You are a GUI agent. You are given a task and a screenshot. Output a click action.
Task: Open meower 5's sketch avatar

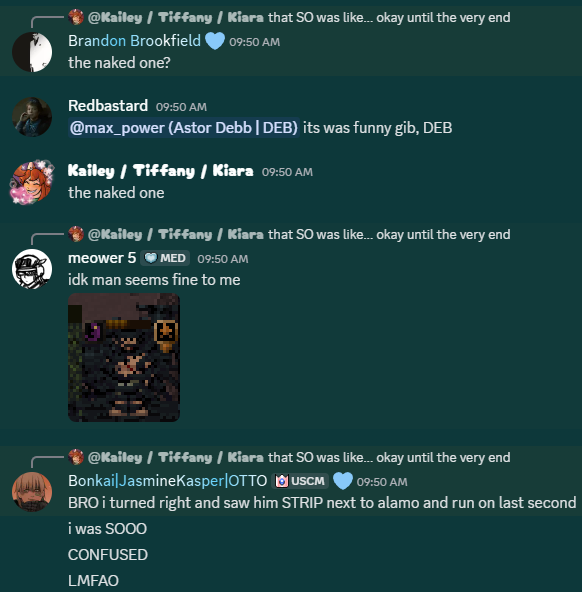point(32,269)
